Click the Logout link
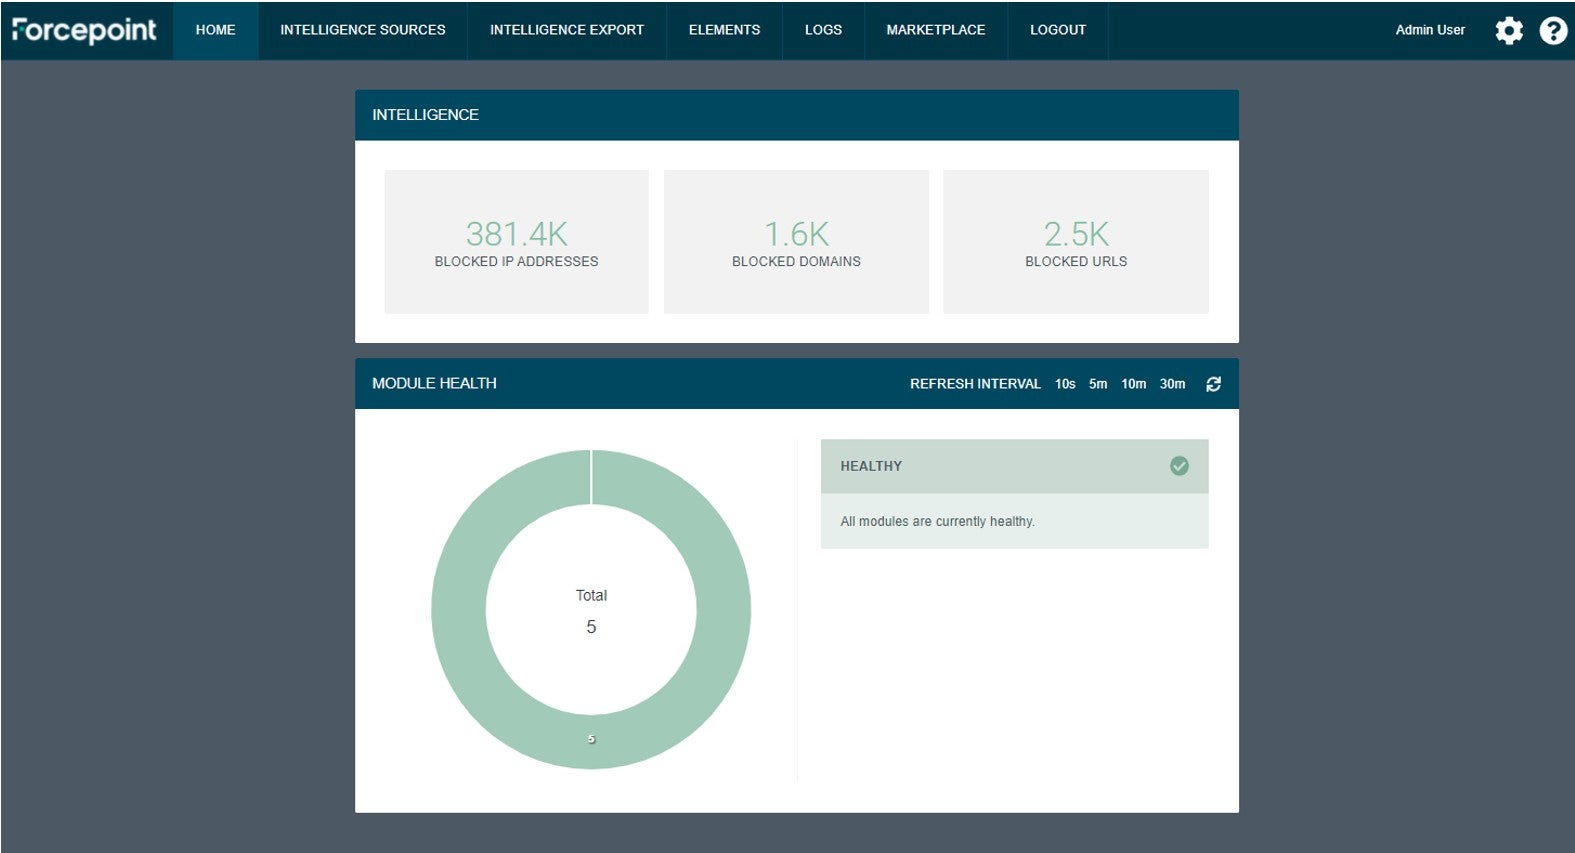This screenshot has width=1575, height=853. click(1057, 30)
